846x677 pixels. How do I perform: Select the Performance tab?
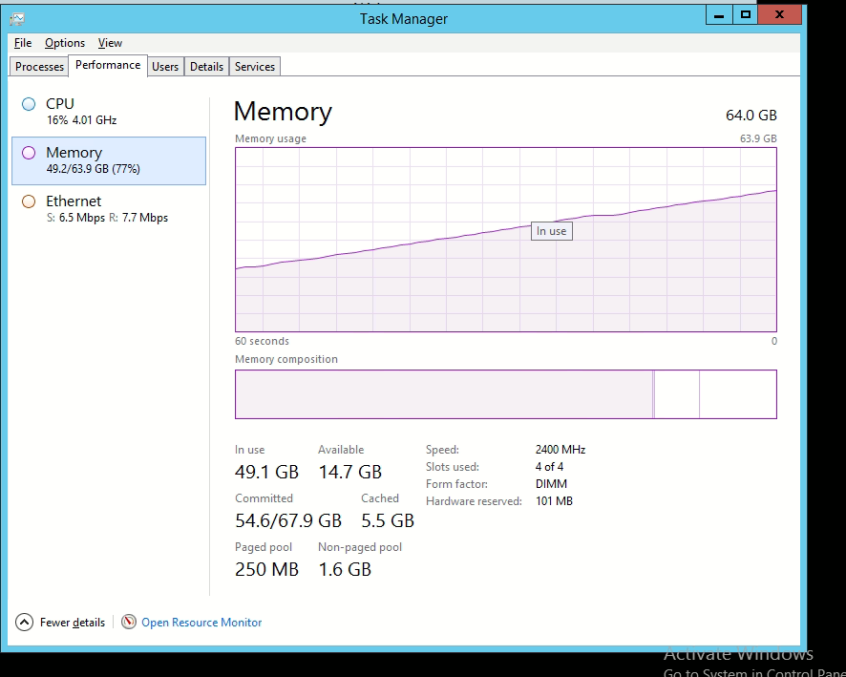pos(108,65)
